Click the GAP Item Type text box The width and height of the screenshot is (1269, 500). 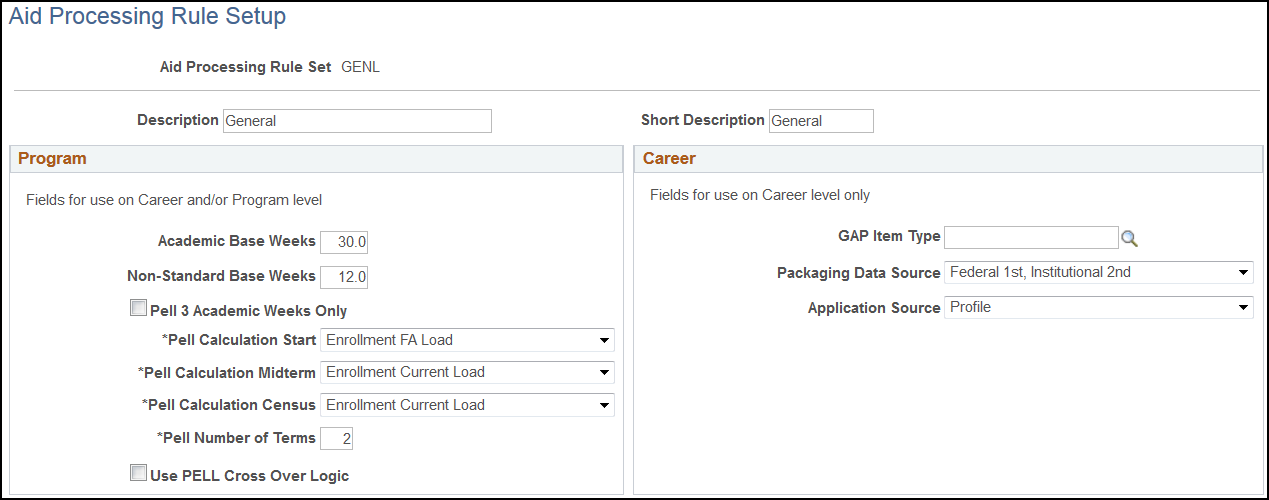pos(1031,237)
